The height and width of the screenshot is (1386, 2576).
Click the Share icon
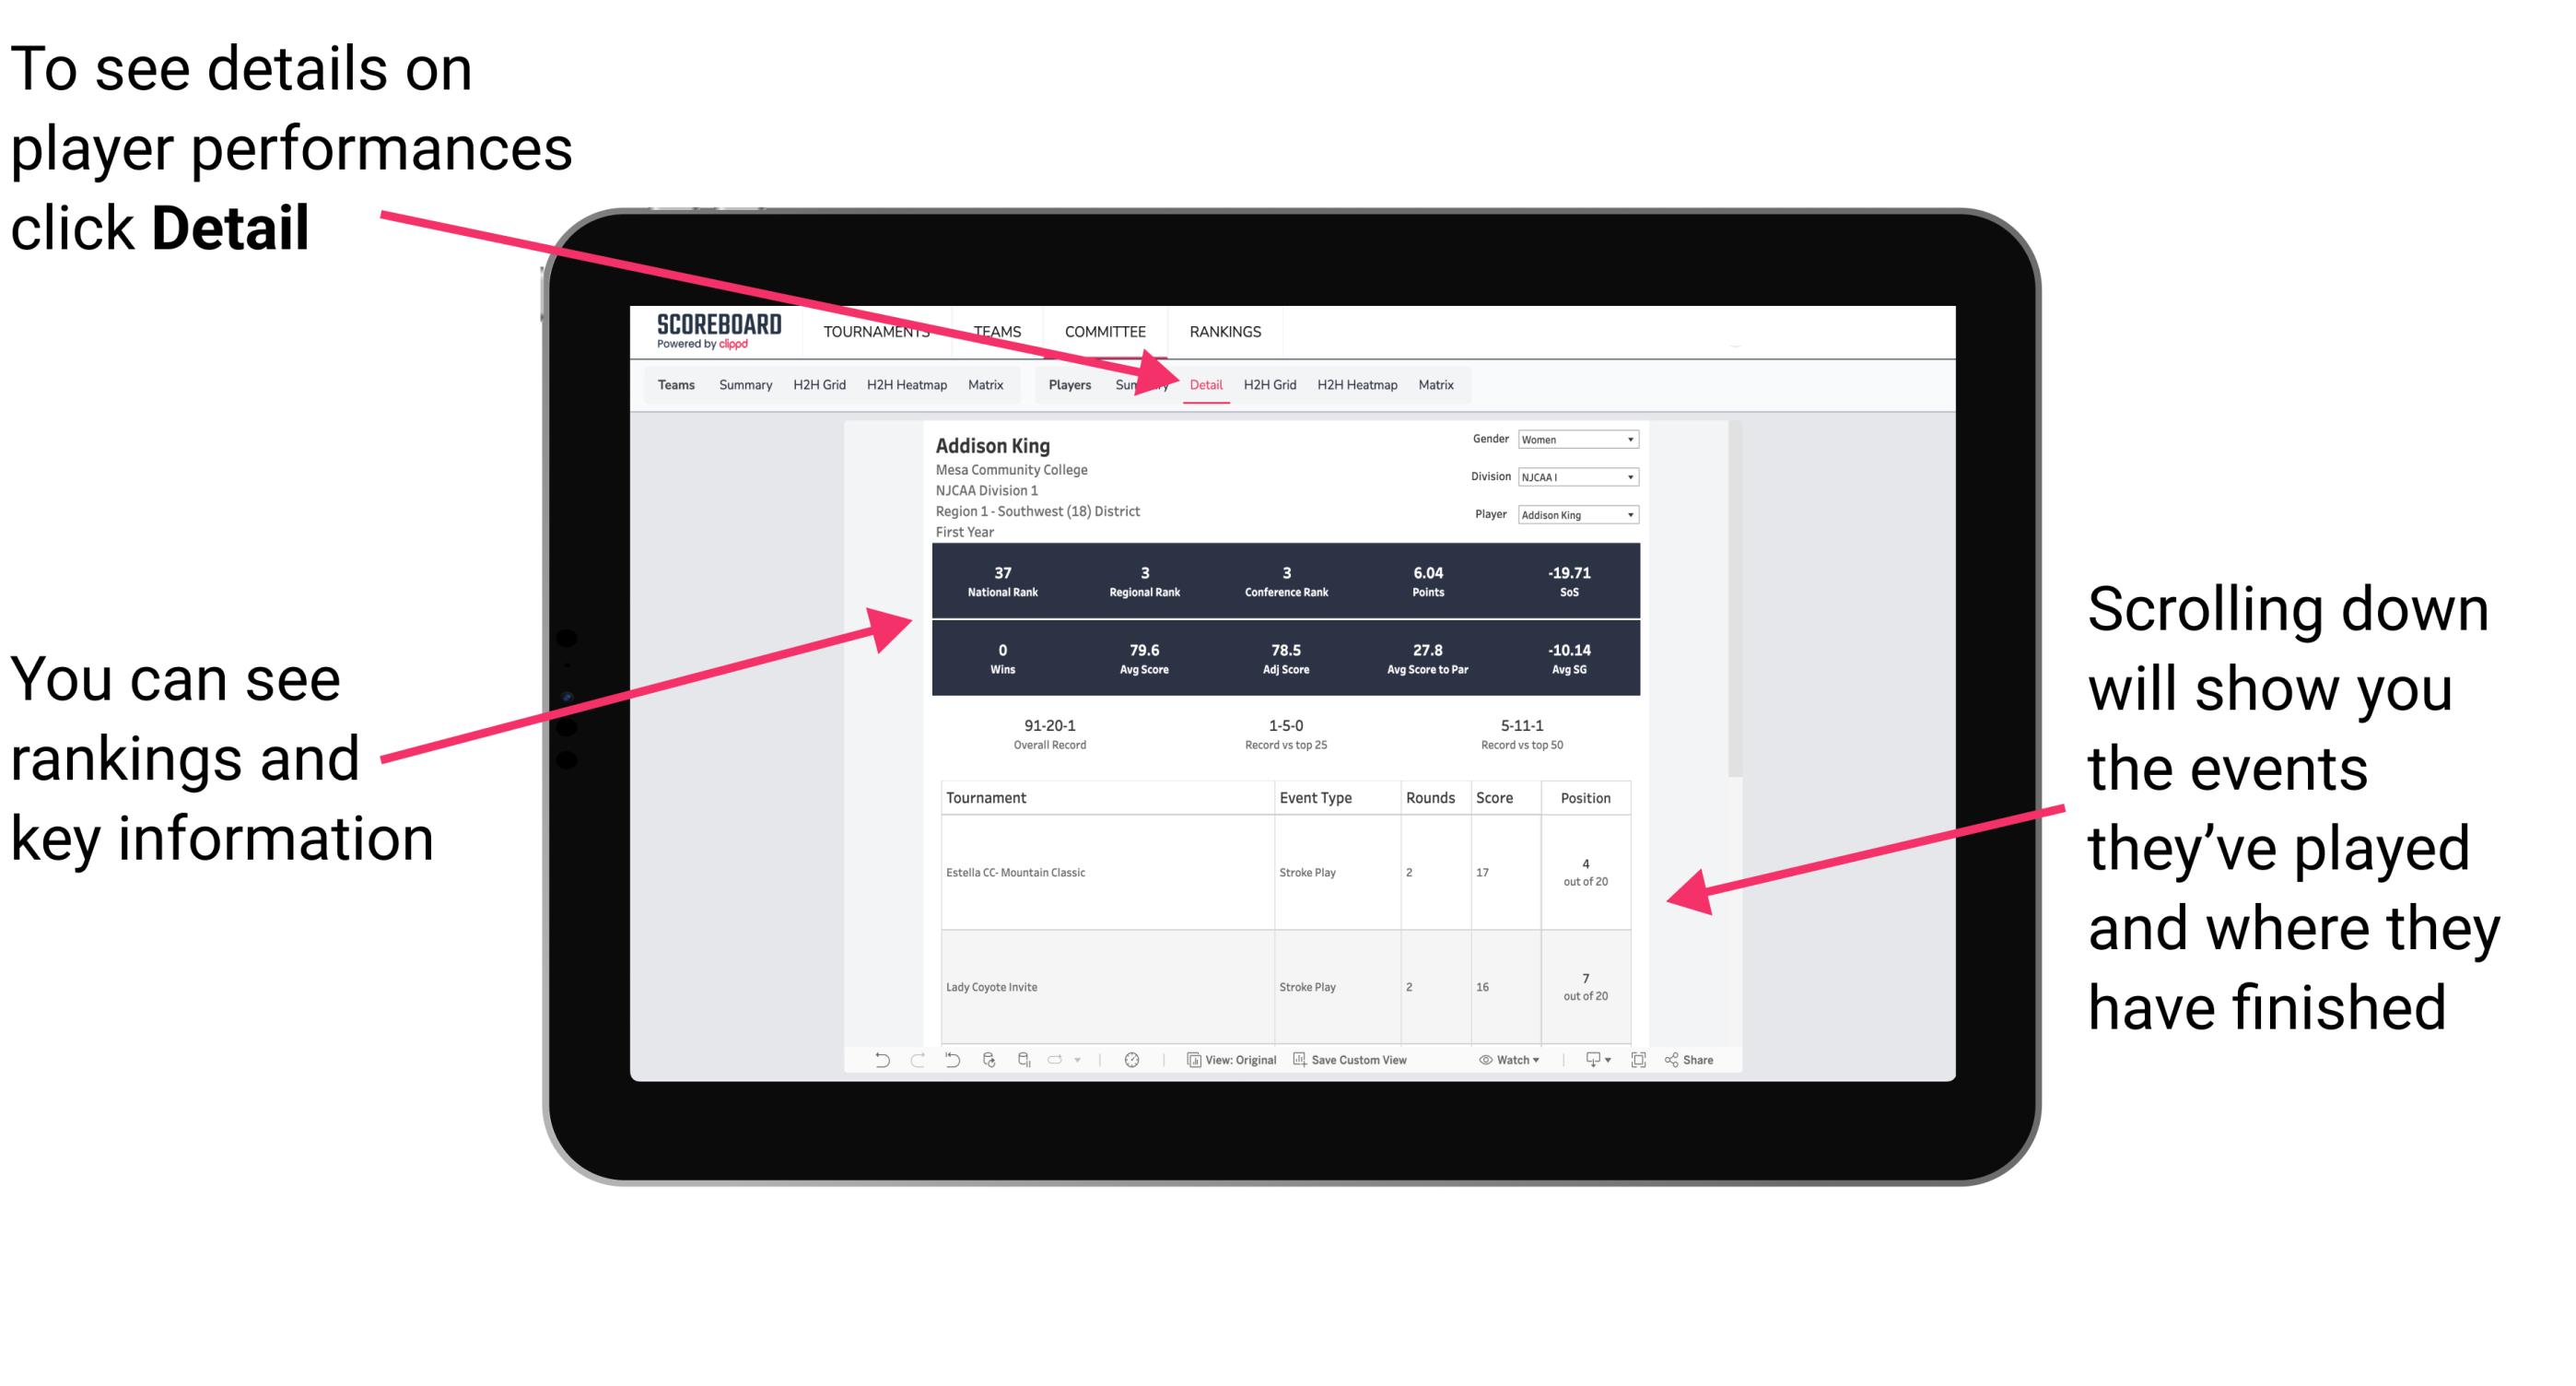pyautogui.click(x=1675, y=1062)
